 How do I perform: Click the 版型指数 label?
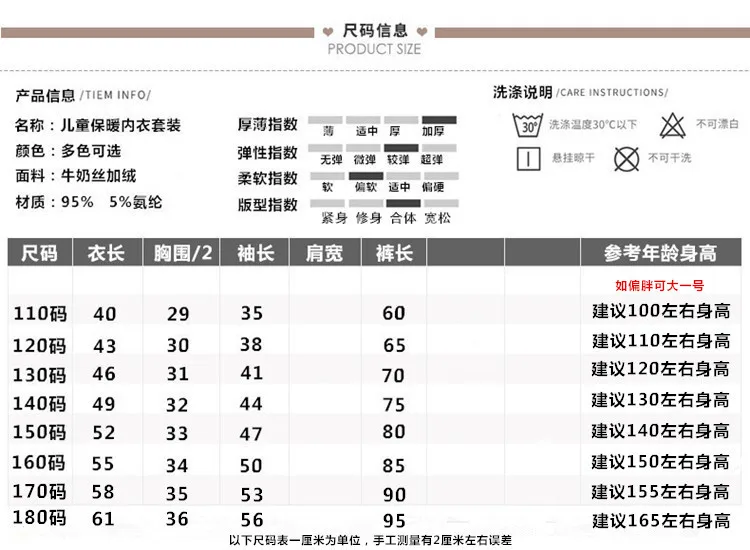coord(268,205)
